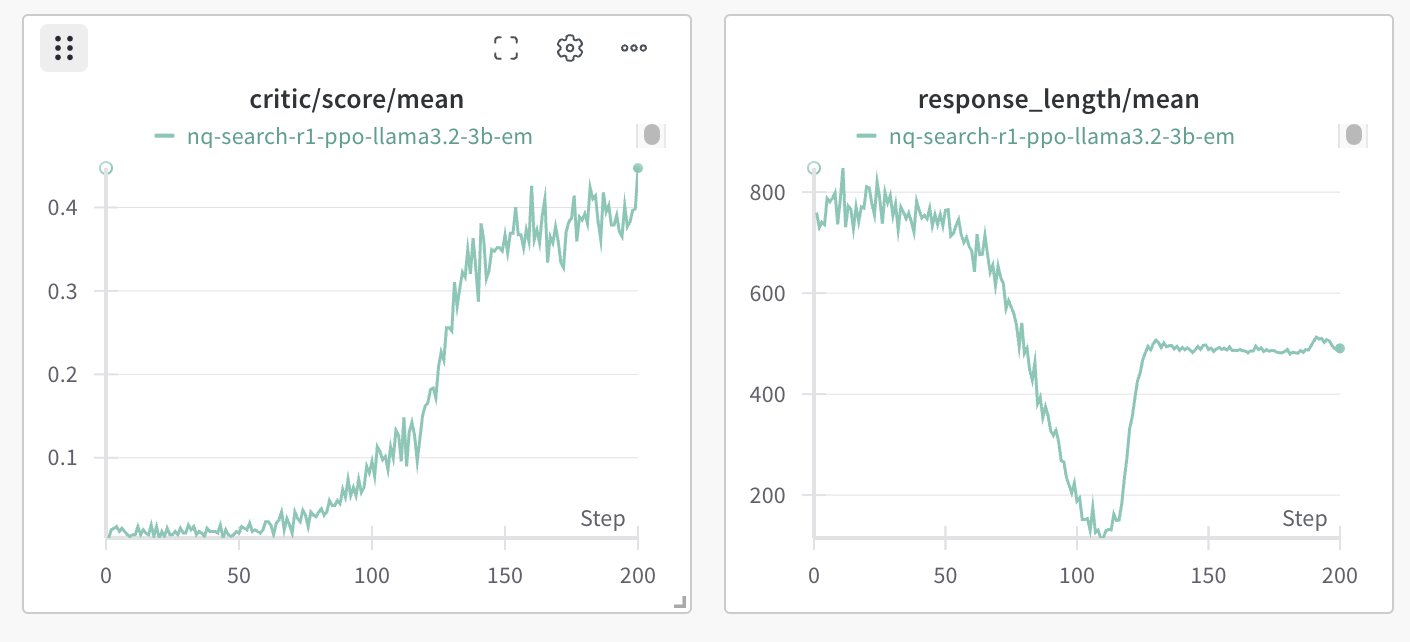Grab the drag handle on critic/score/mean panel
This screenshot has width=1410, height=642.
coord(64,47)
